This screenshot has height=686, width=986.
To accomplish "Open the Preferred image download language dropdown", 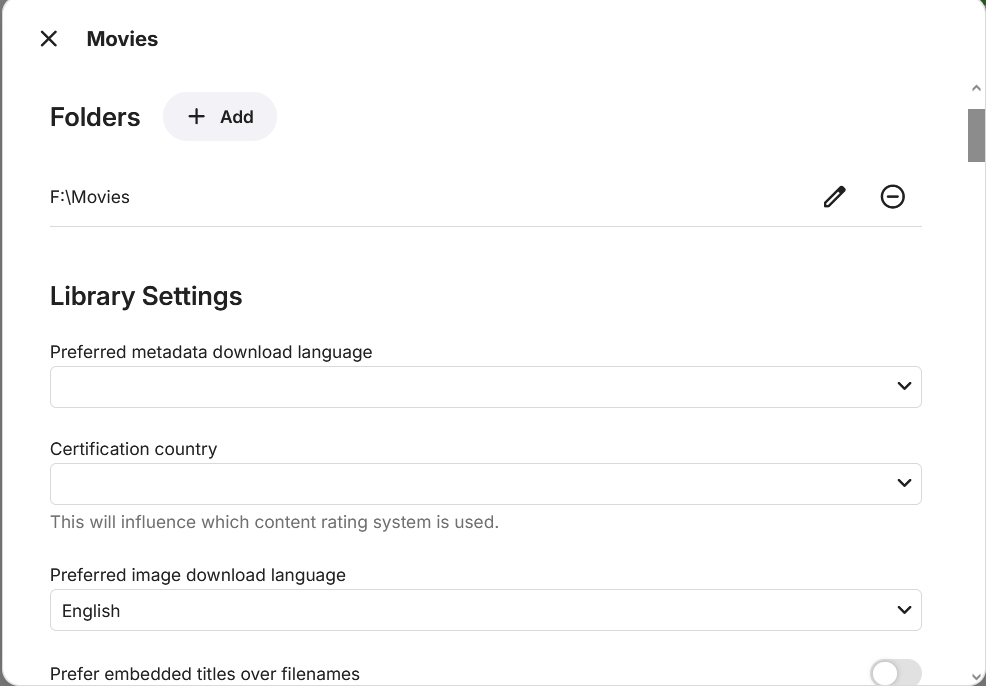I will click(x=485, y=611).
